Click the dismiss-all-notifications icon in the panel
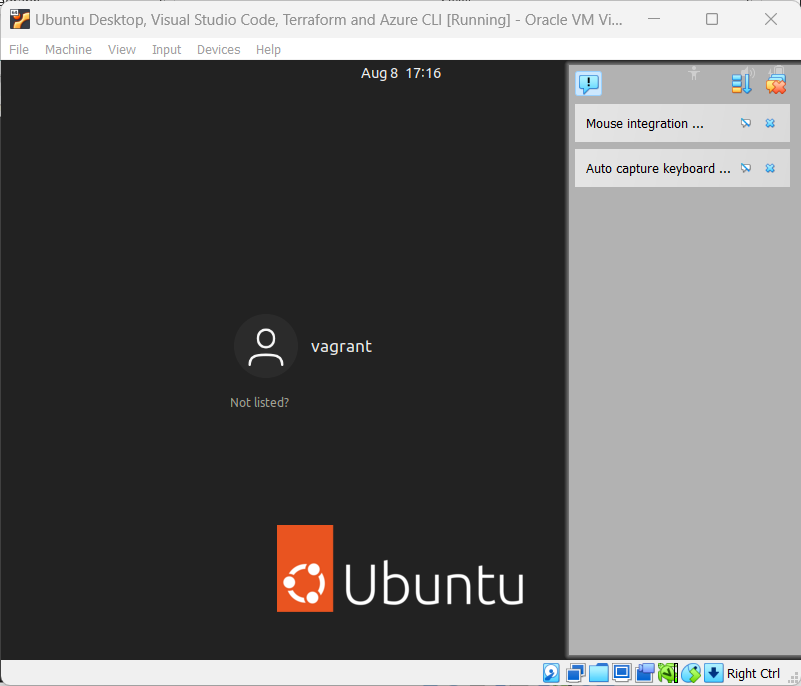Image resolution: width=801 pixels, height=686 pixels. [777, 83]
